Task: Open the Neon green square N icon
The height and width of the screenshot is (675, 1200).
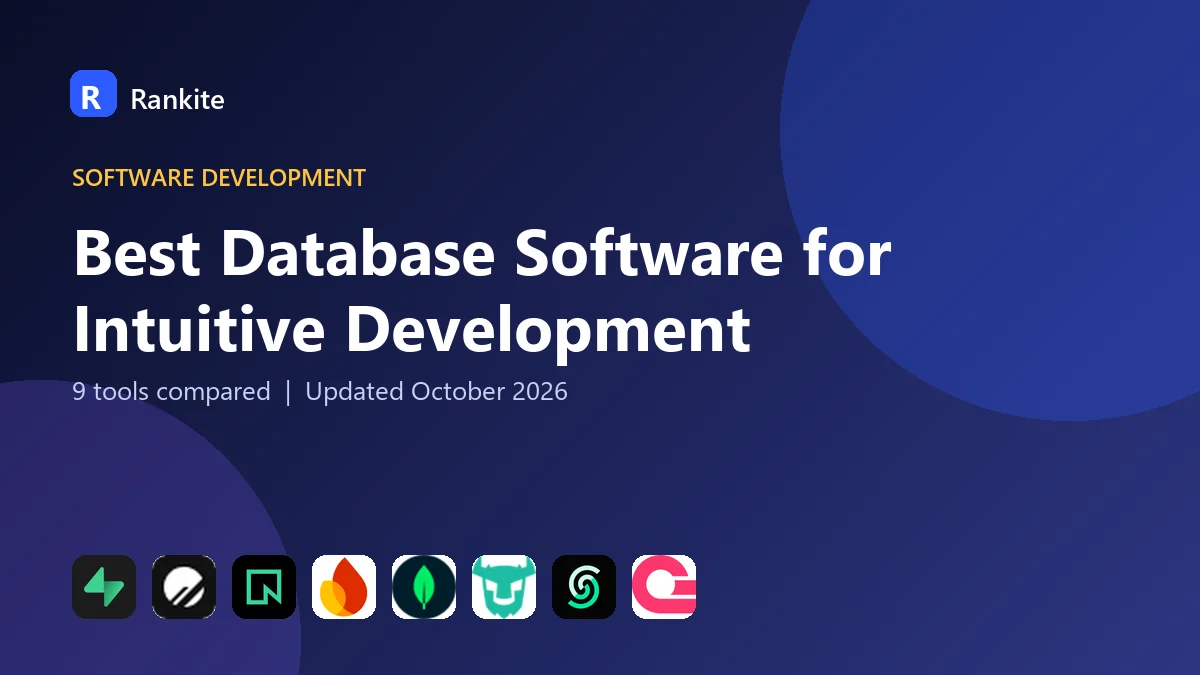Action: pyautogui.click(x=264, y=587)
